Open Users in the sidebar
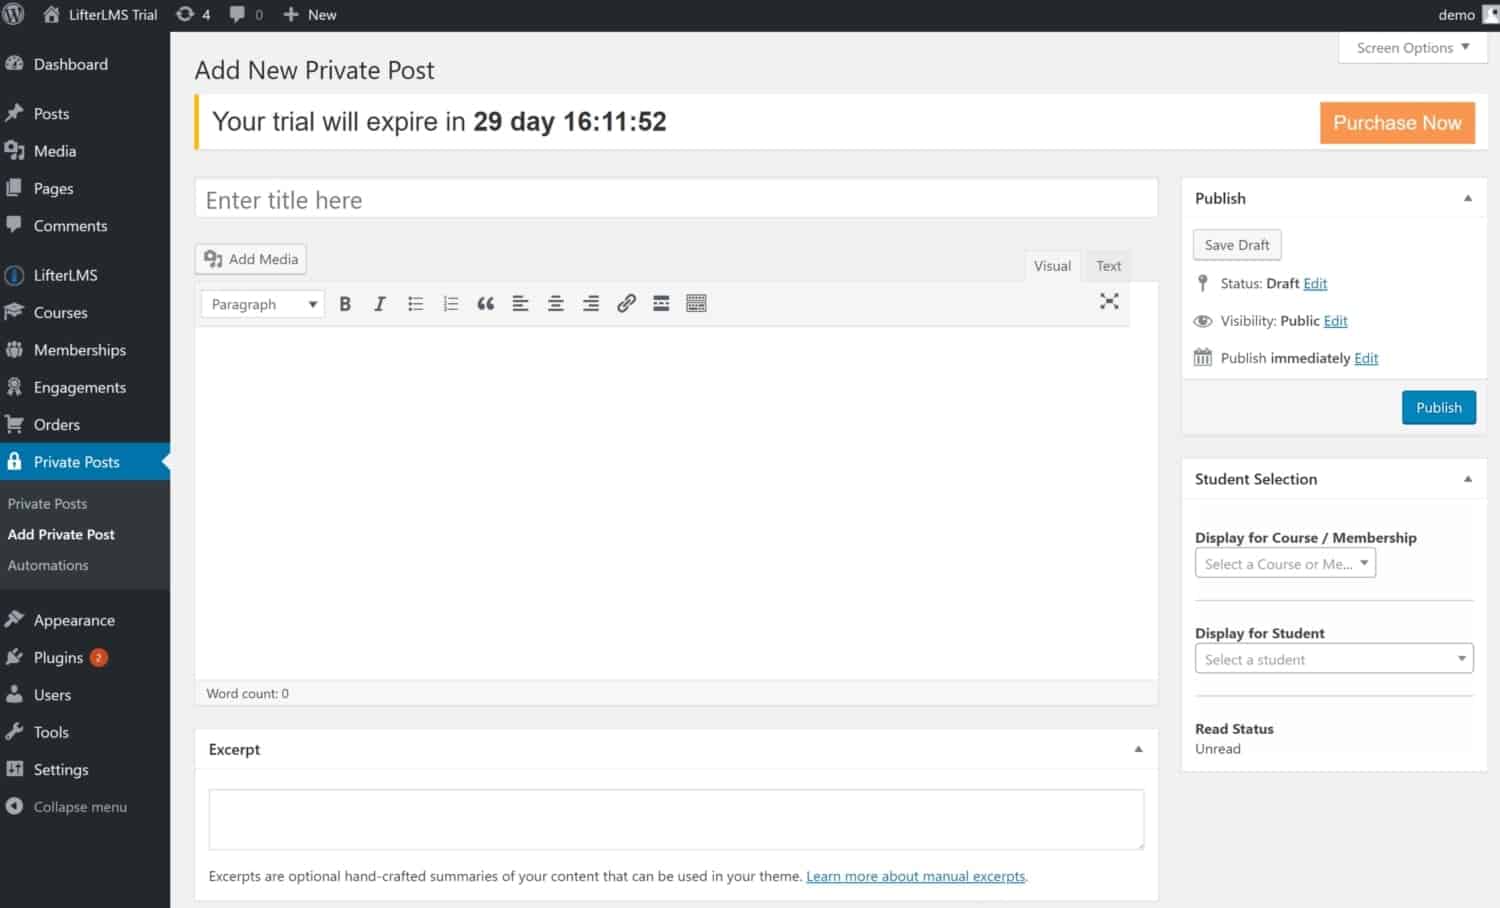The width and height of the screenshot is (1500, 908). (85, 695)
